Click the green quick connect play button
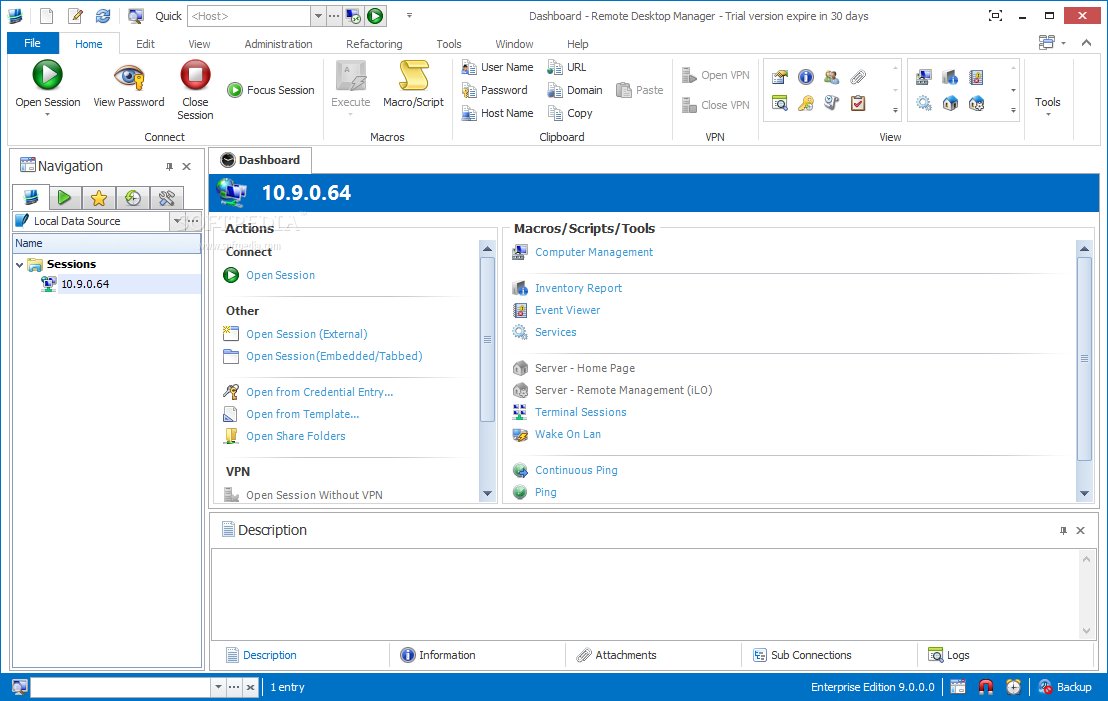This screenshot has height=701, width=1108. pos(375,16)
